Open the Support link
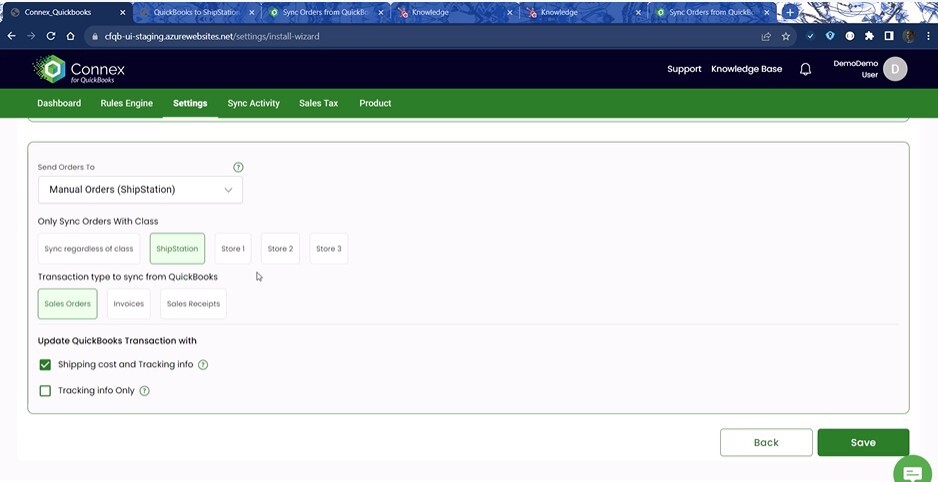 [x=684, y=69]
